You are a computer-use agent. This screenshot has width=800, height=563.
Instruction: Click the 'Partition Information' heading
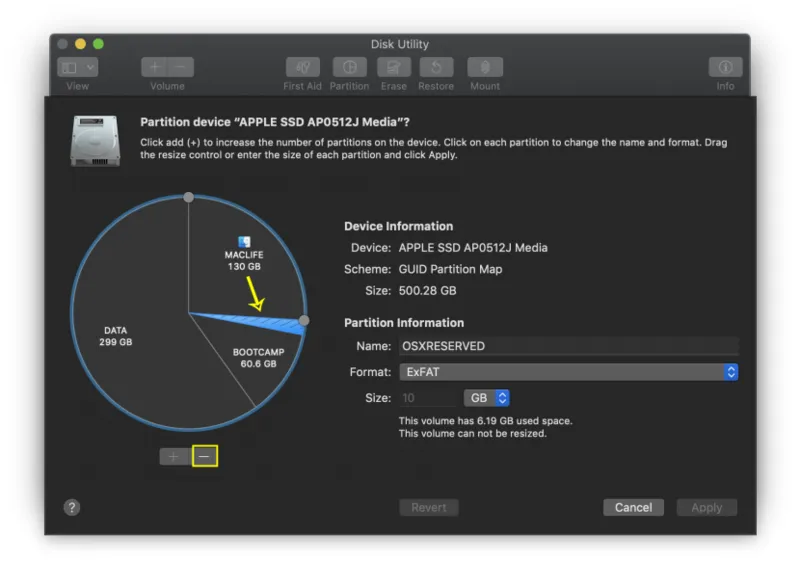[404, 323]
